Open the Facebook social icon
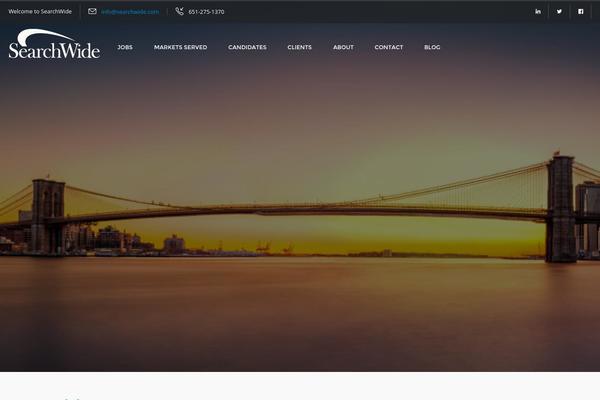The image size is (600, 400). coord(580,11)
